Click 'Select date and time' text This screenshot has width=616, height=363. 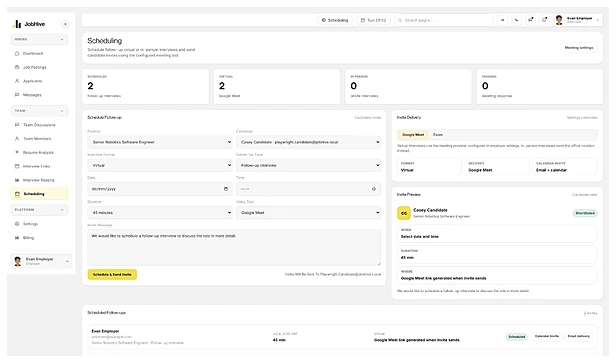coord(420,236)
